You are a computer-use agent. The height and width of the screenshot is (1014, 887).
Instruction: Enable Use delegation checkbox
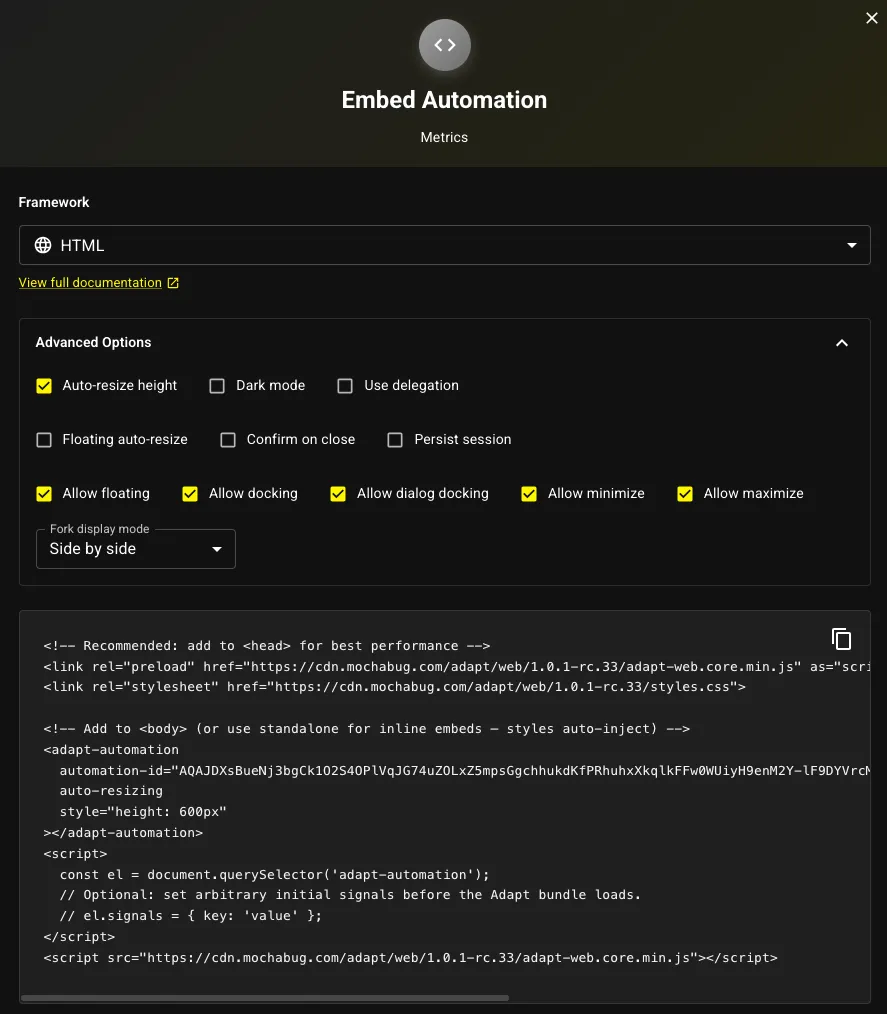pos(345,386)
